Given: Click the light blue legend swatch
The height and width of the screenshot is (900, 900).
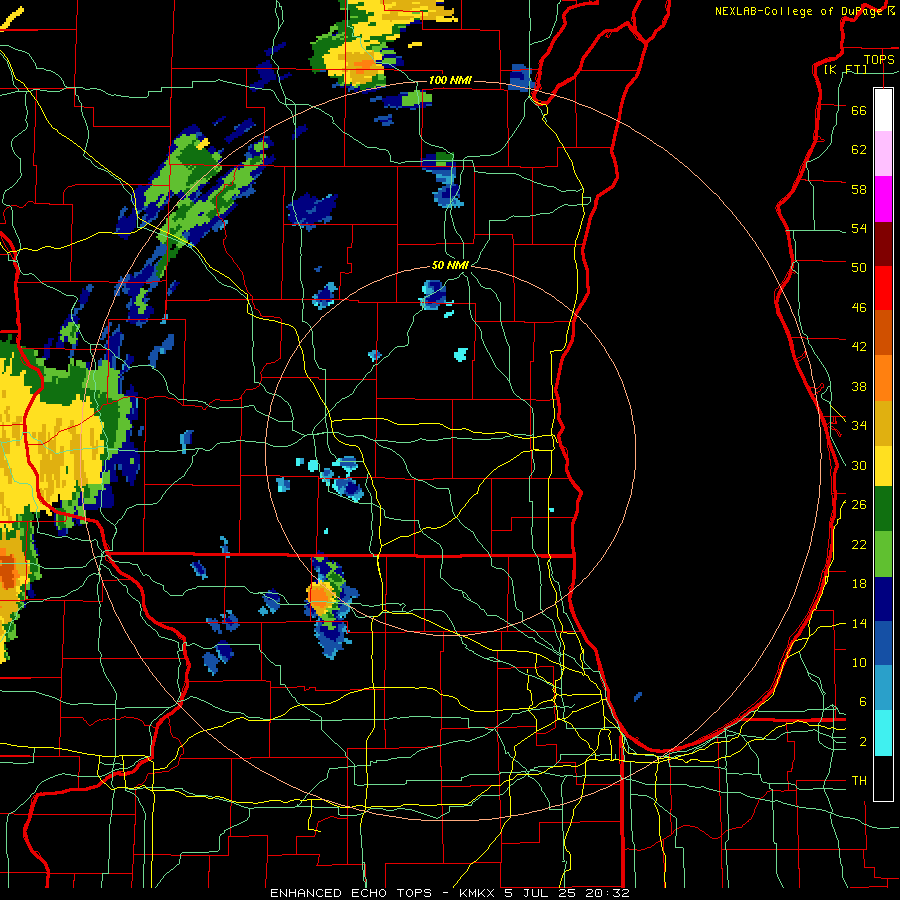Looking at the screenshot, I should pos(883,688).
